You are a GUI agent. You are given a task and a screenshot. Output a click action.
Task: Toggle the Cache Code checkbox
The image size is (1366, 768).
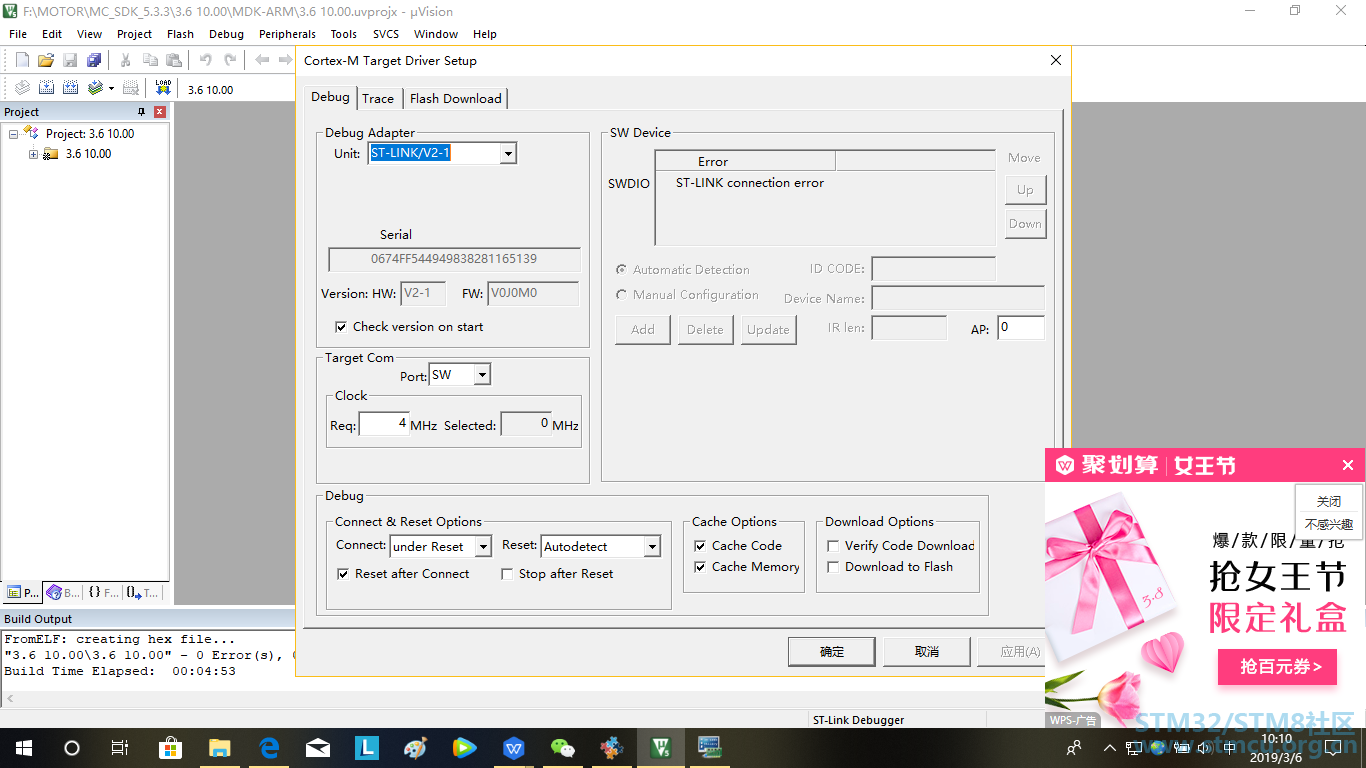(701, 546)
